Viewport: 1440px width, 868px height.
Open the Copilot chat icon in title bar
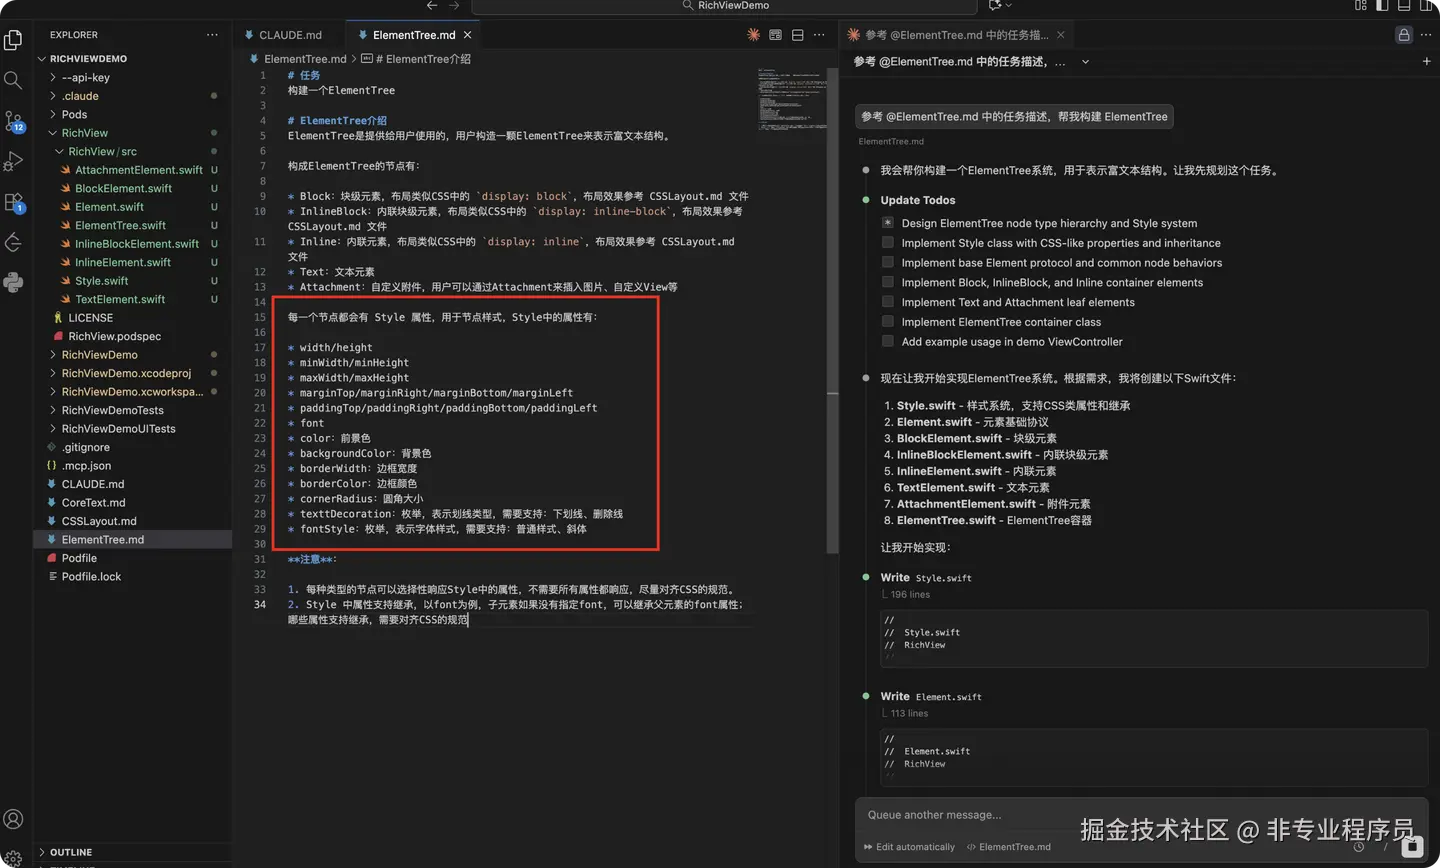995,6
